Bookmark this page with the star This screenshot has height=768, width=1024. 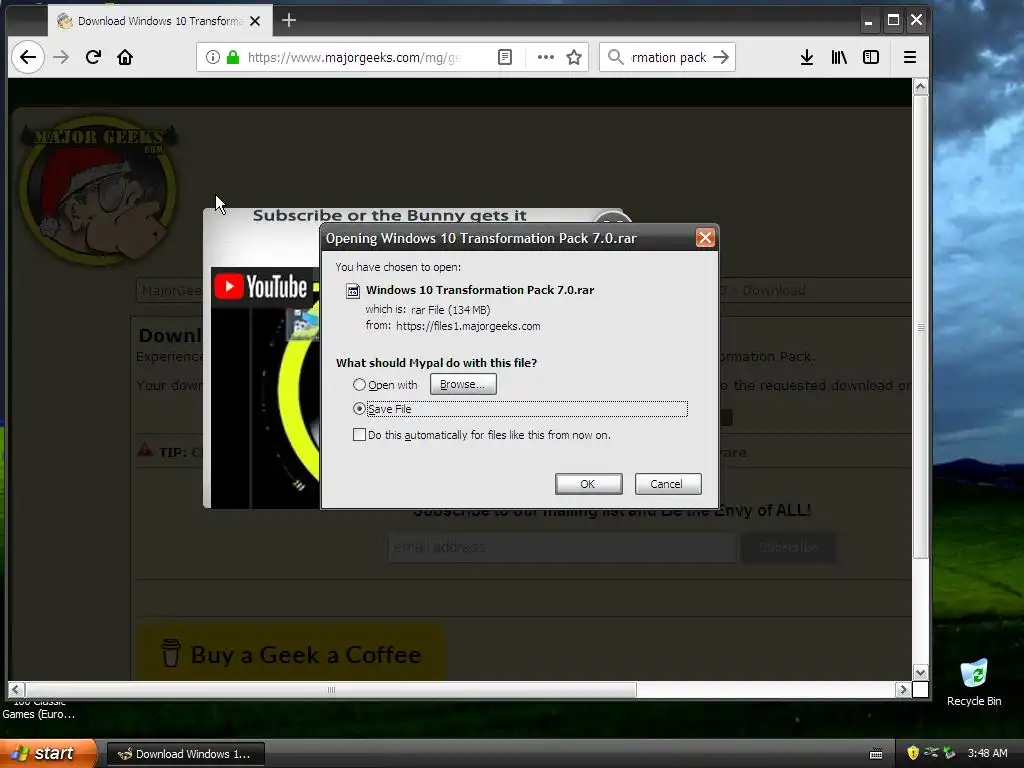574,57
